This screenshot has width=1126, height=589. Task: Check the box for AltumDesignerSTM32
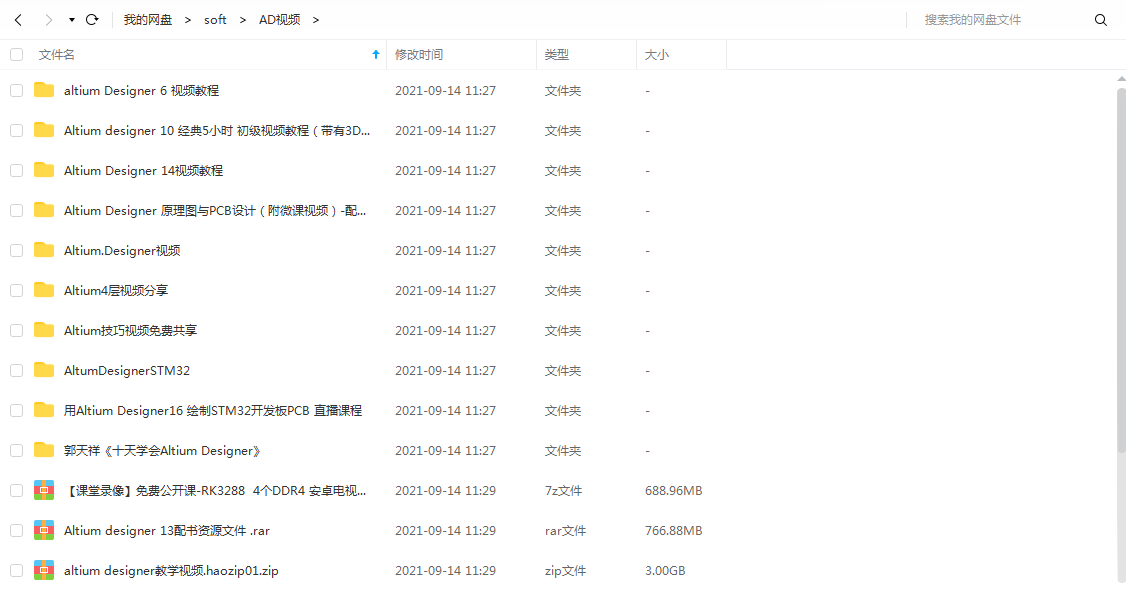(17, 371)
